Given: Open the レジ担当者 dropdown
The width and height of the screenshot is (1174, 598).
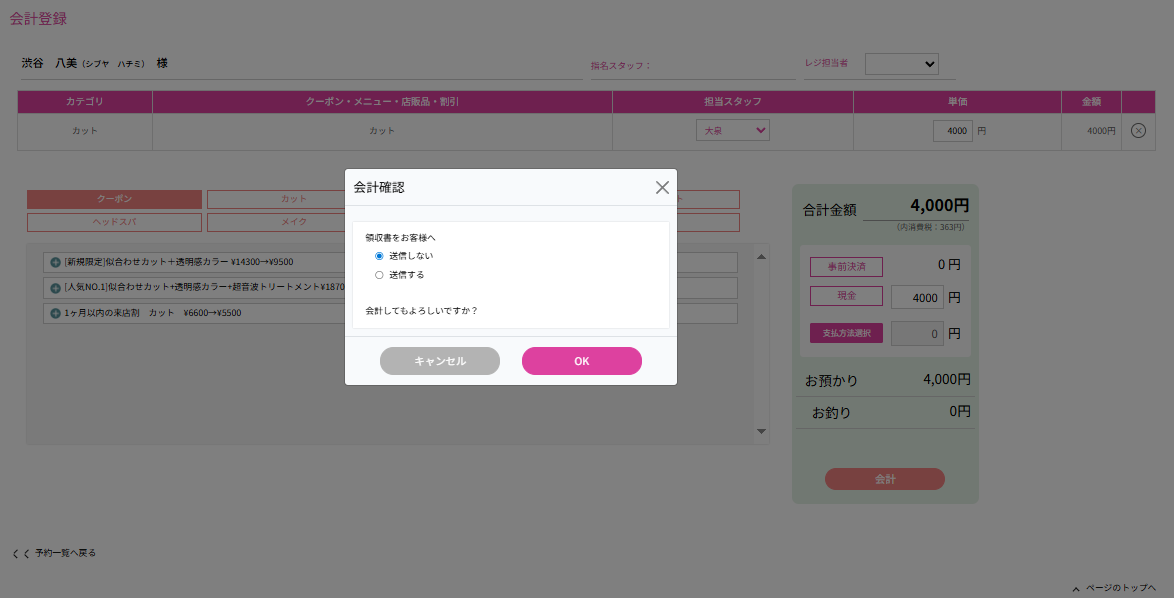Looking at the screenshot, I should point(901,64).
